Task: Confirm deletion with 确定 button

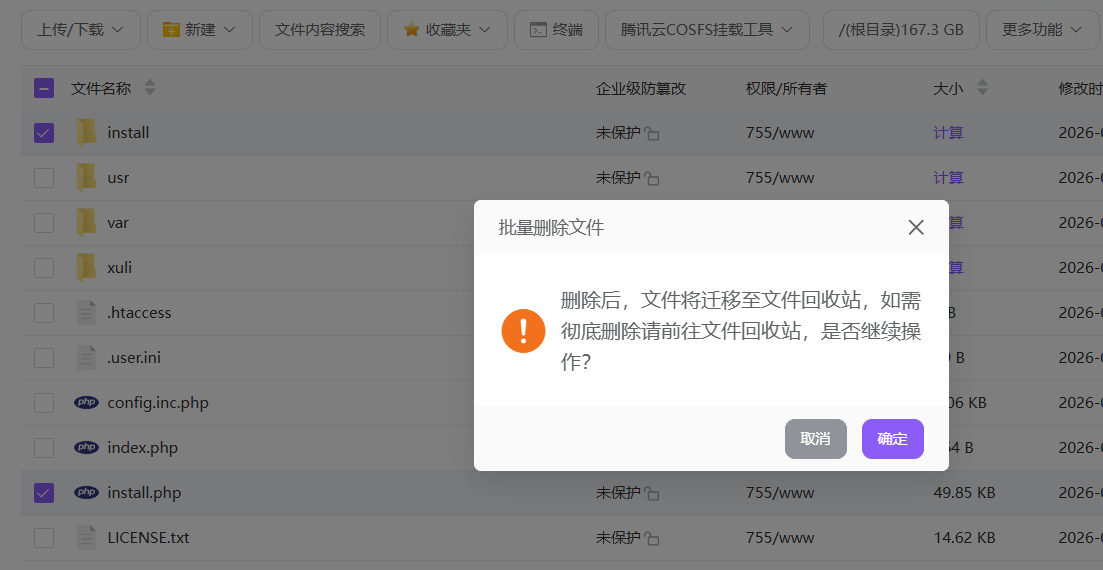Action: point(892,439)
